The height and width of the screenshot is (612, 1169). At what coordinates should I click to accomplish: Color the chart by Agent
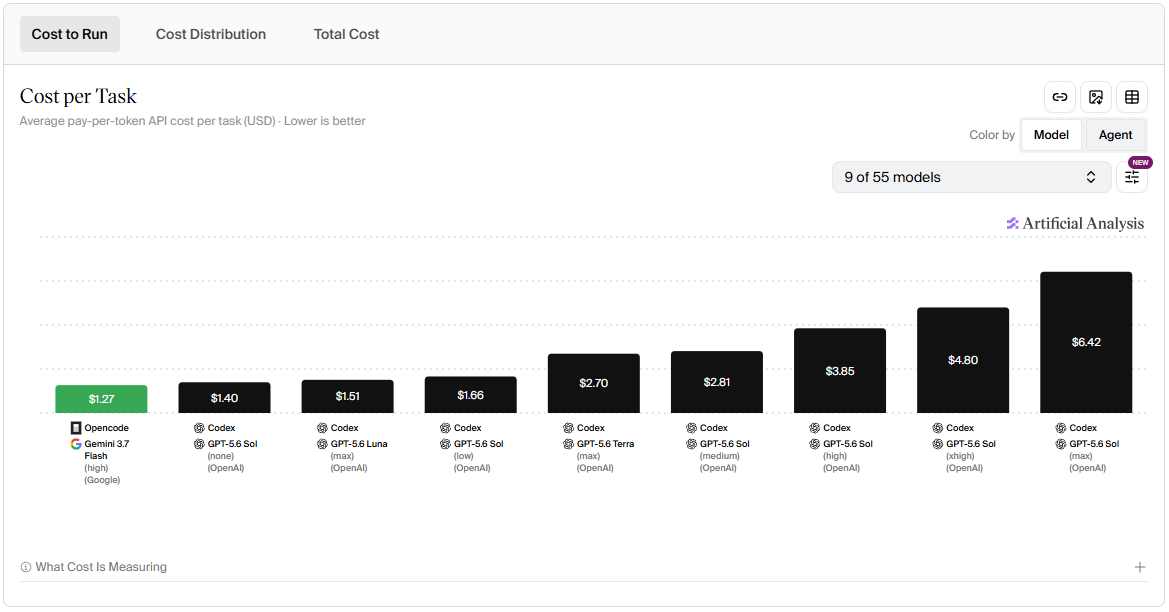tap(1115, 135)
